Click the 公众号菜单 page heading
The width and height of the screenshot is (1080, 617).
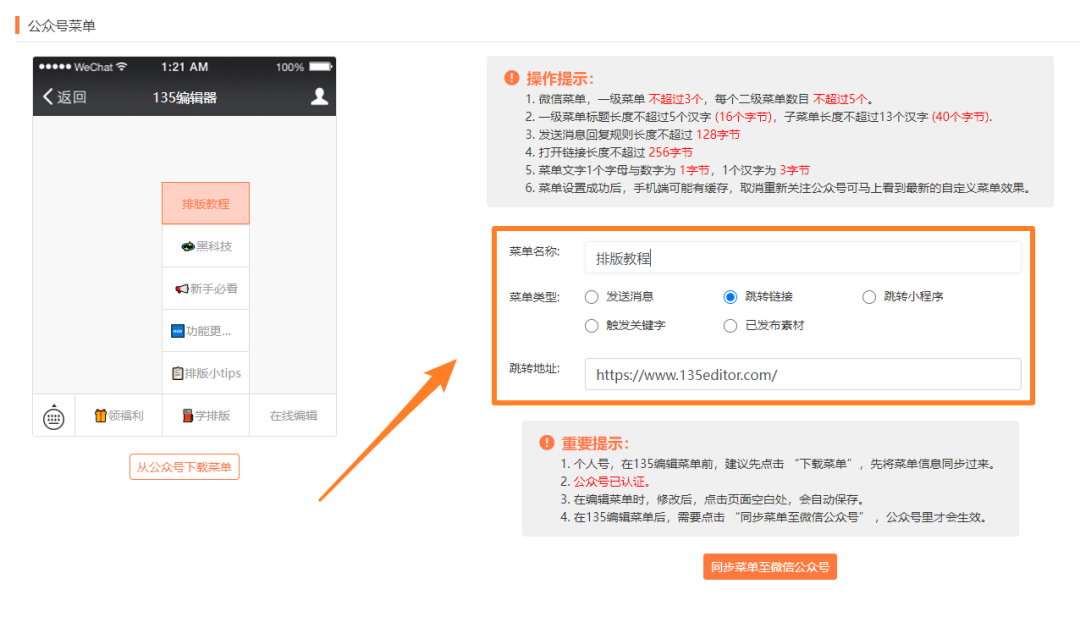click(x=61, y=26)
